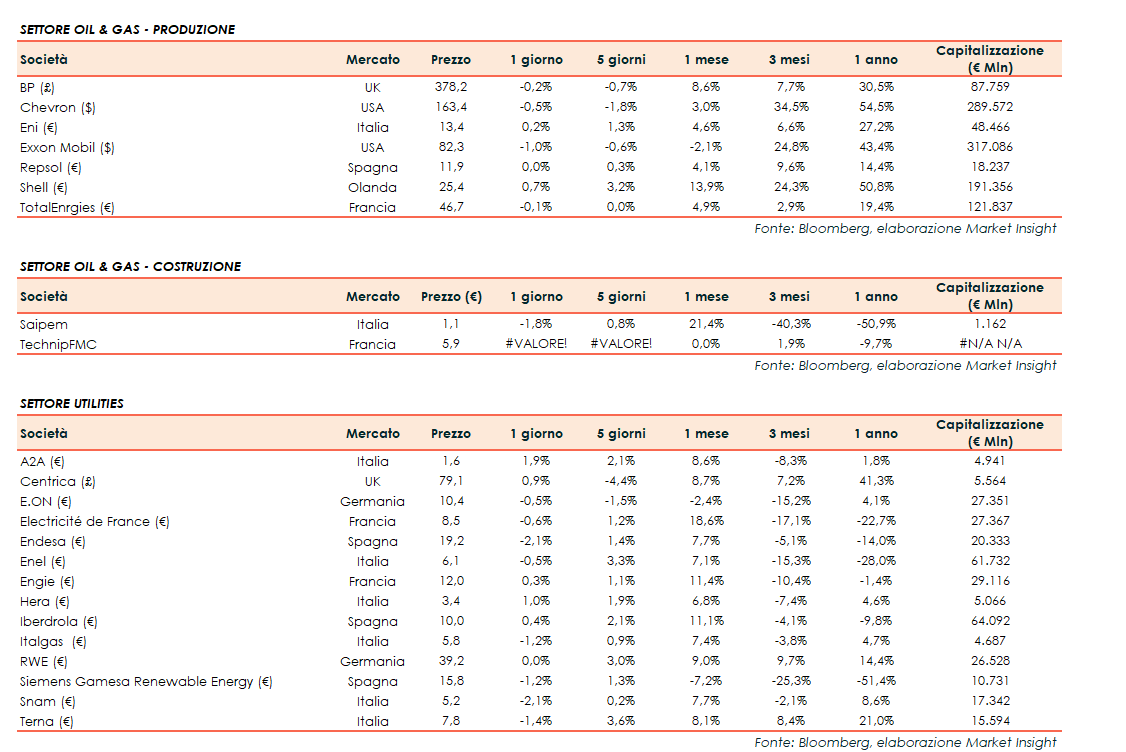Click Terna's 1 anno value 21,0%
This screenshot has width=1126, height=752.
[876, 721]
